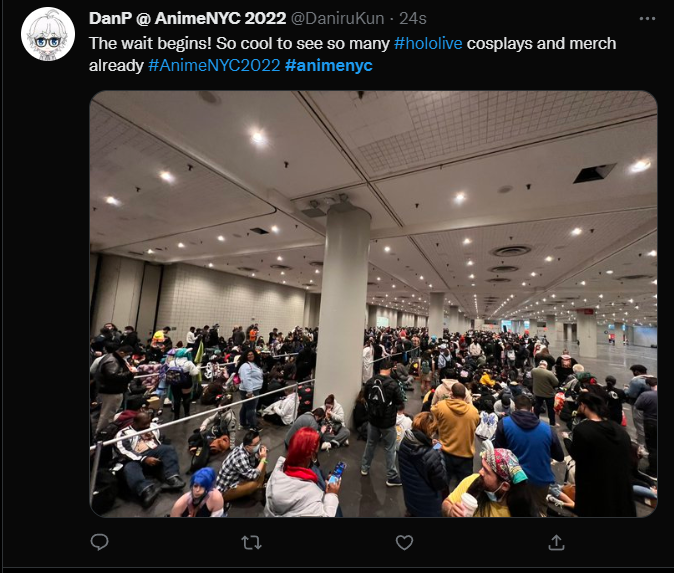Open the 24s timestamp of the tweet
The image size is (674, 573).
[x=413, y=18]
